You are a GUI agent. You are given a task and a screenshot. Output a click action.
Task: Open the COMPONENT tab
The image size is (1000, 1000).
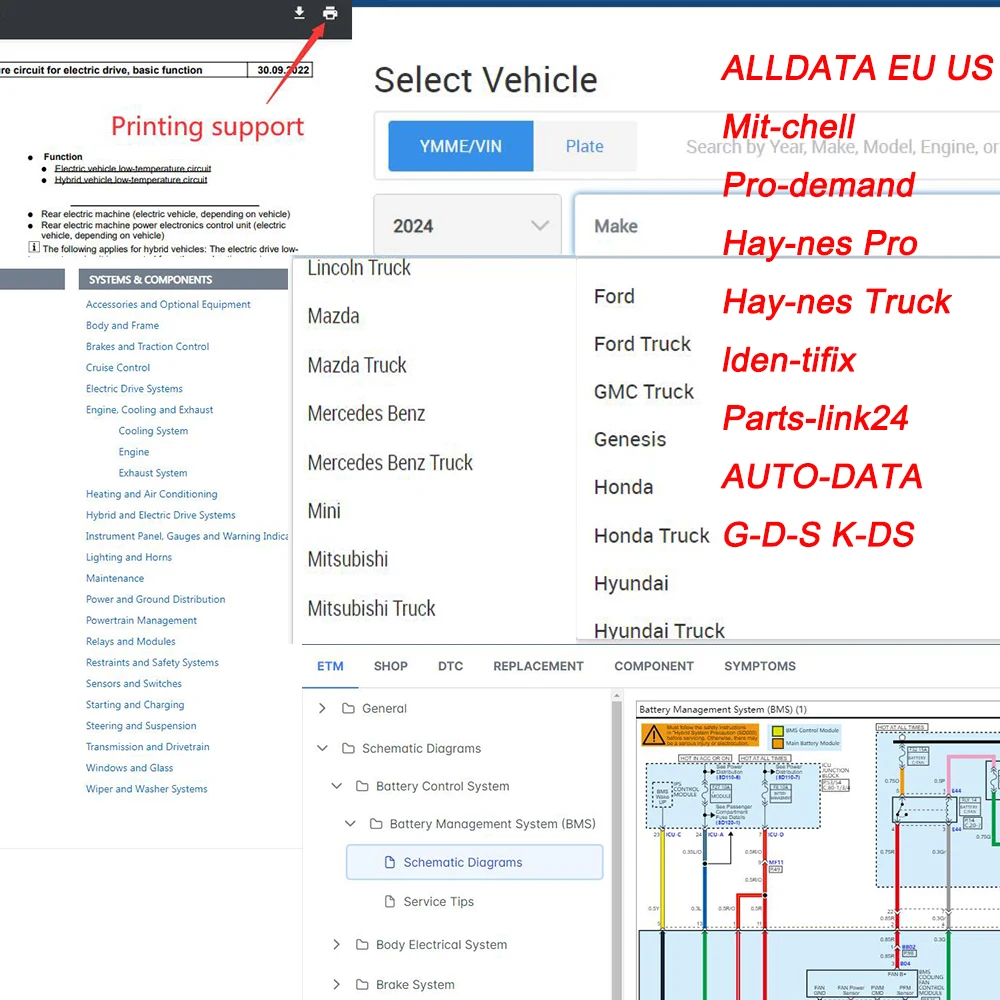point(654,666)
